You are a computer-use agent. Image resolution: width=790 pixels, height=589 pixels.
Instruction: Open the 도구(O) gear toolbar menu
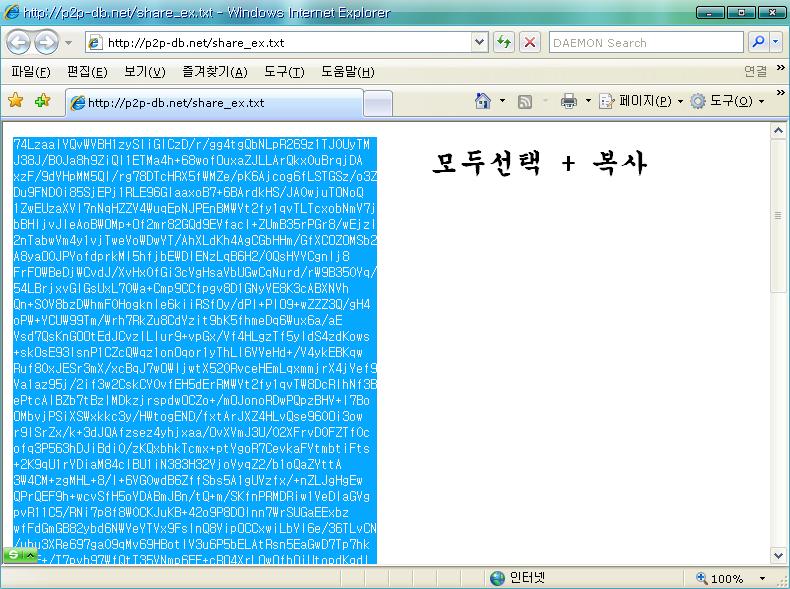pyautogui.click(x=727, y=101)
